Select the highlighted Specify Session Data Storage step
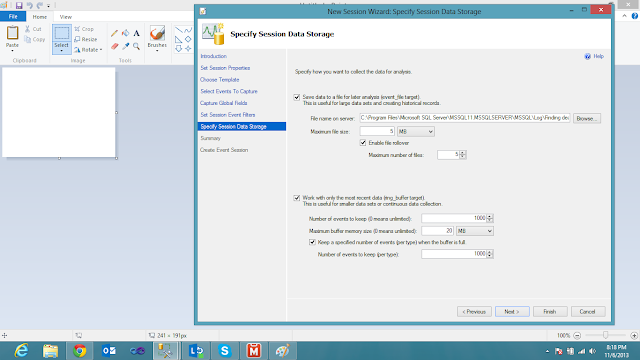640x360 pixels. tap(242, 127)
